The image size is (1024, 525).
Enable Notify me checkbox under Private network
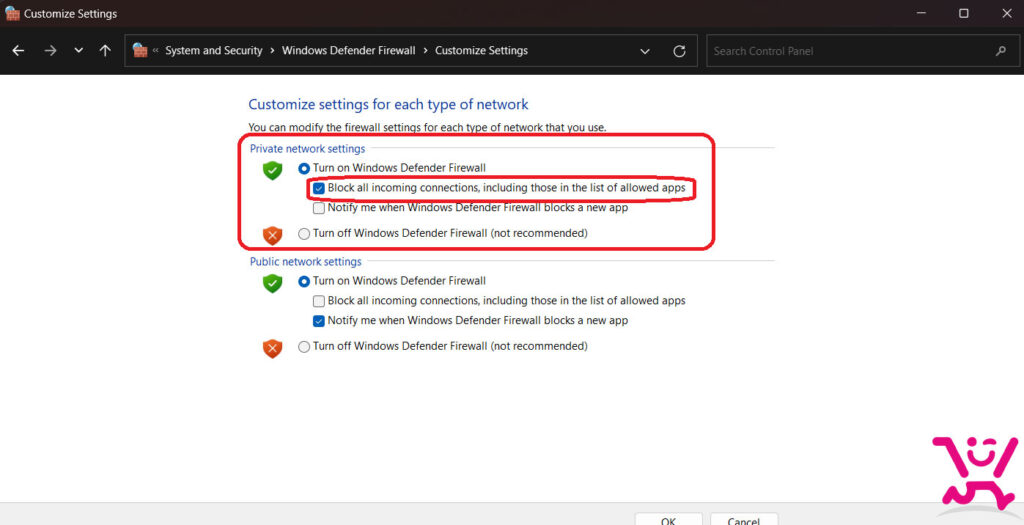point(318,208)
